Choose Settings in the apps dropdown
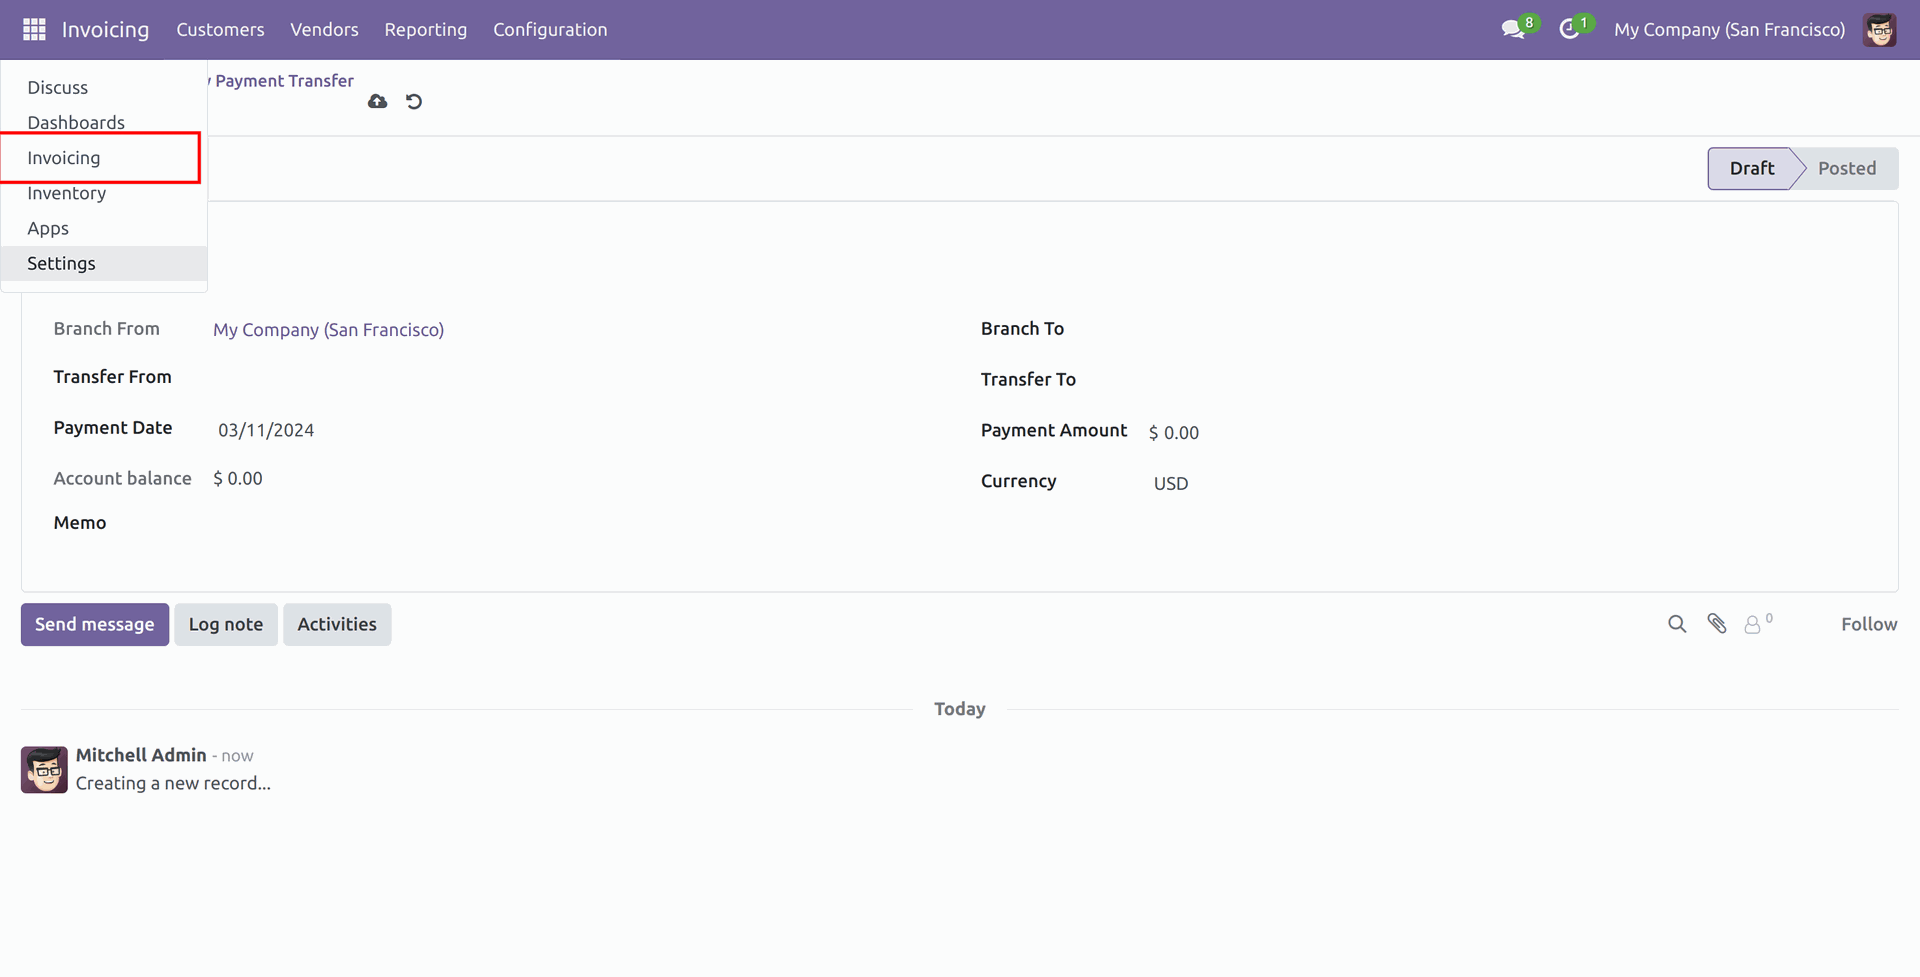 click(61, 264)
